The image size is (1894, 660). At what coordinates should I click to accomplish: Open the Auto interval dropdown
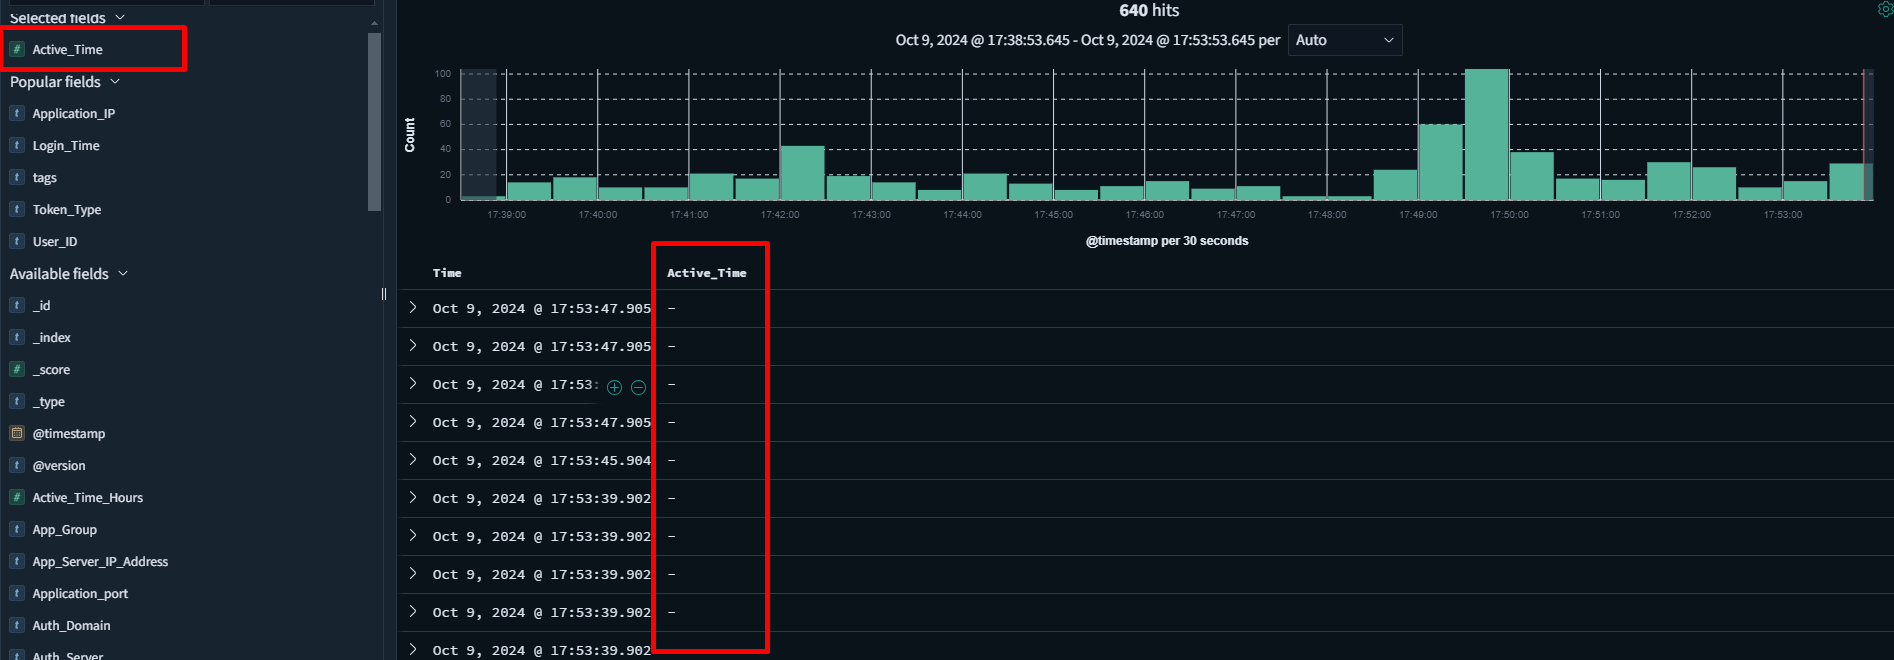coord(1344,40)
